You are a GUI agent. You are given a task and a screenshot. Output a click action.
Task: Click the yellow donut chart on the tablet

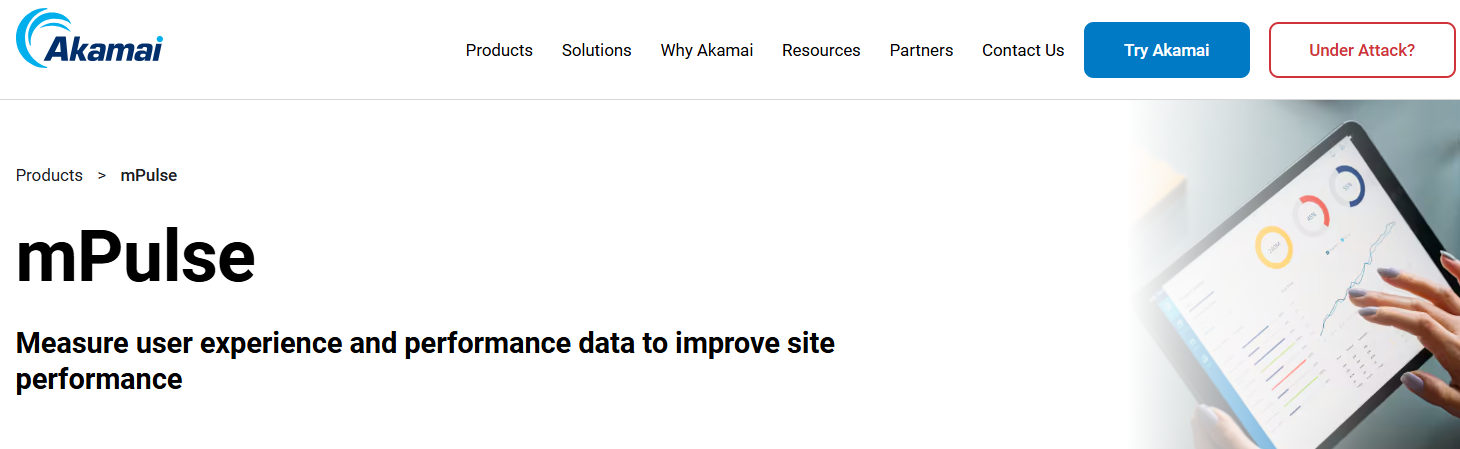coord(1273,247)
